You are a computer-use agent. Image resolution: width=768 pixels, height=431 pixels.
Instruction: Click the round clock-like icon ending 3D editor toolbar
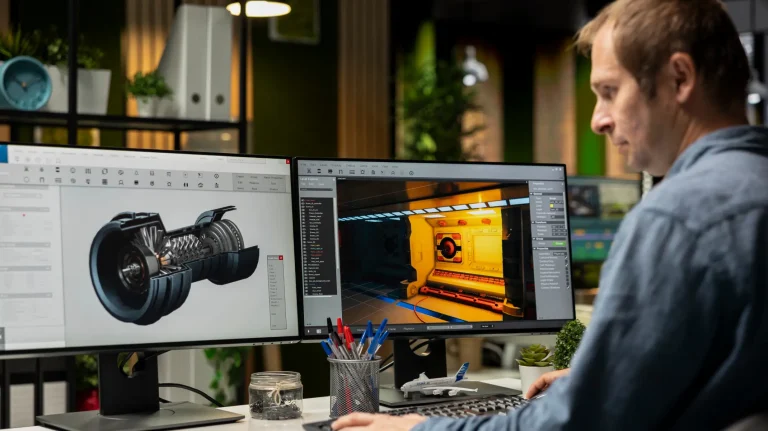411,173
